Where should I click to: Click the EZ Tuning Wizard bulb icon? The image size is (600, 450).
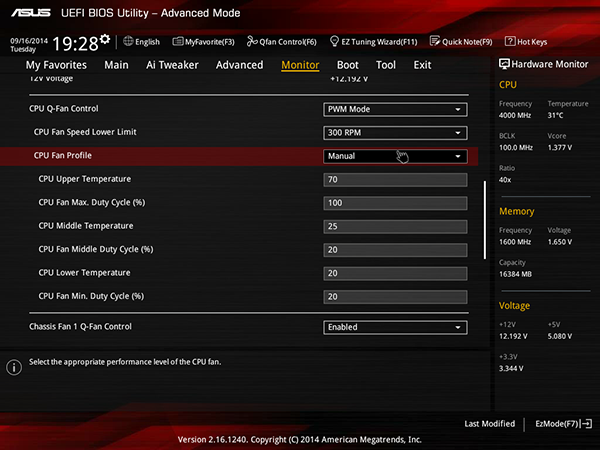click(334, 41)
